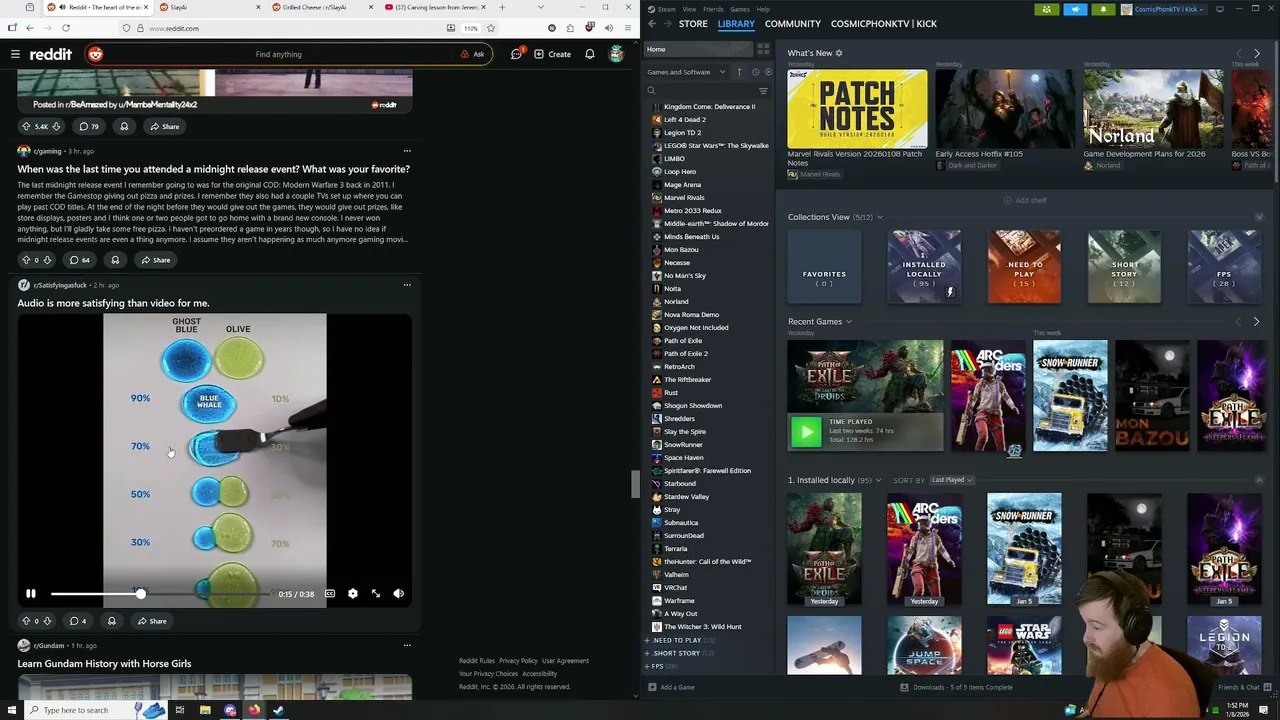The width and height of the screenshot is (1280, 720).
Task: Open Reddit Rules footer link
Action: pos(477,661)
